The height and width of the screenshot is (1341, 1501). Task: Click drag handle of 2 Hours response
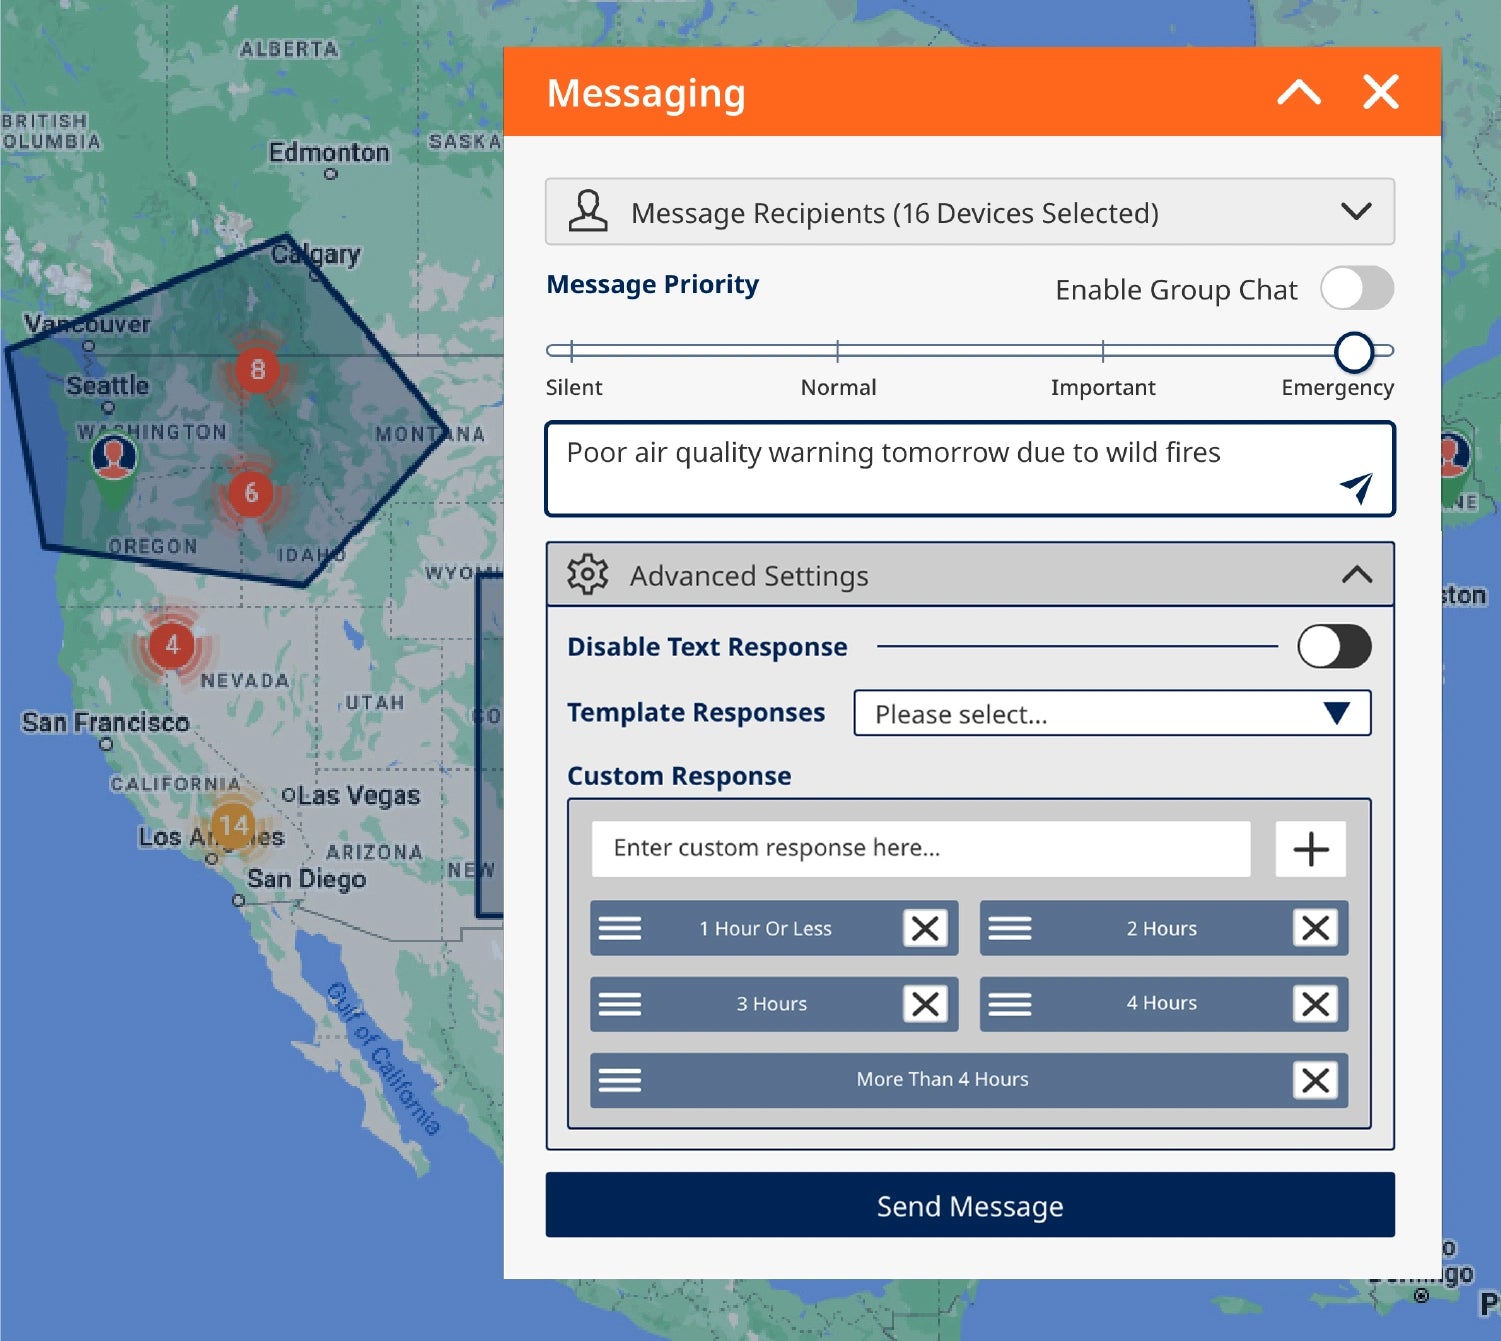coord(1010,928)
